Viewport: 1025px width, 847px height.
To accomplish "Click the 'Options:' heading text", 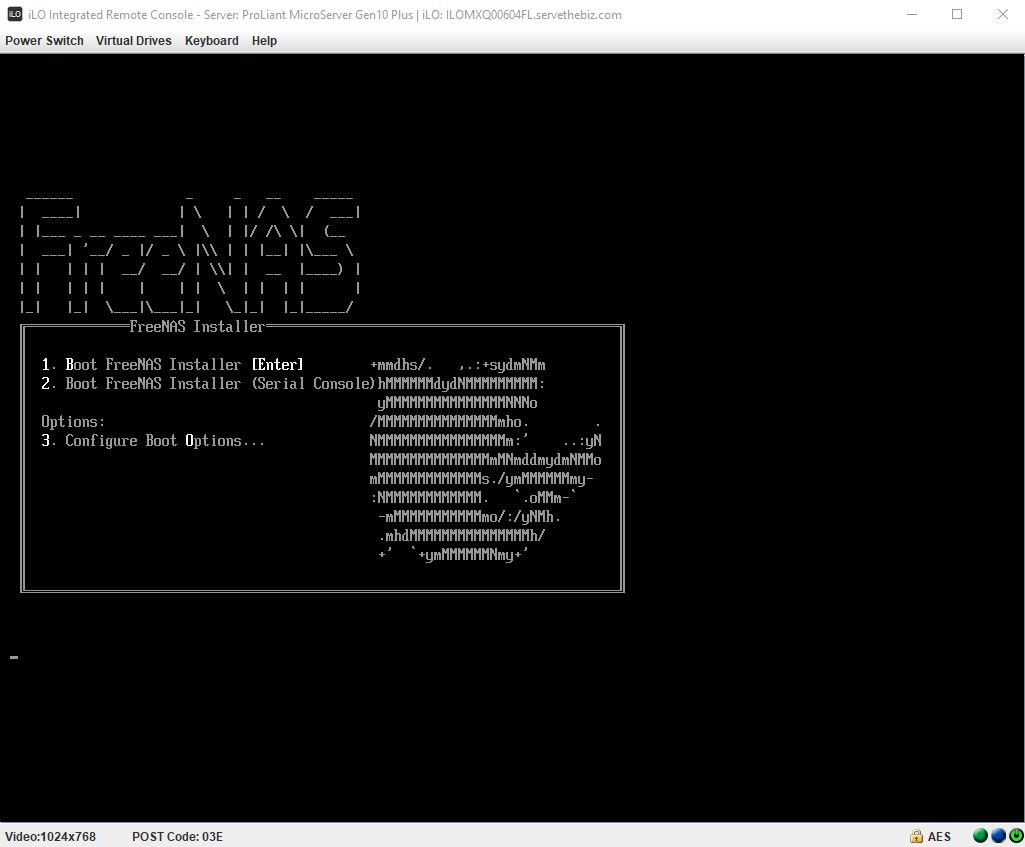I will pos(73,422).
